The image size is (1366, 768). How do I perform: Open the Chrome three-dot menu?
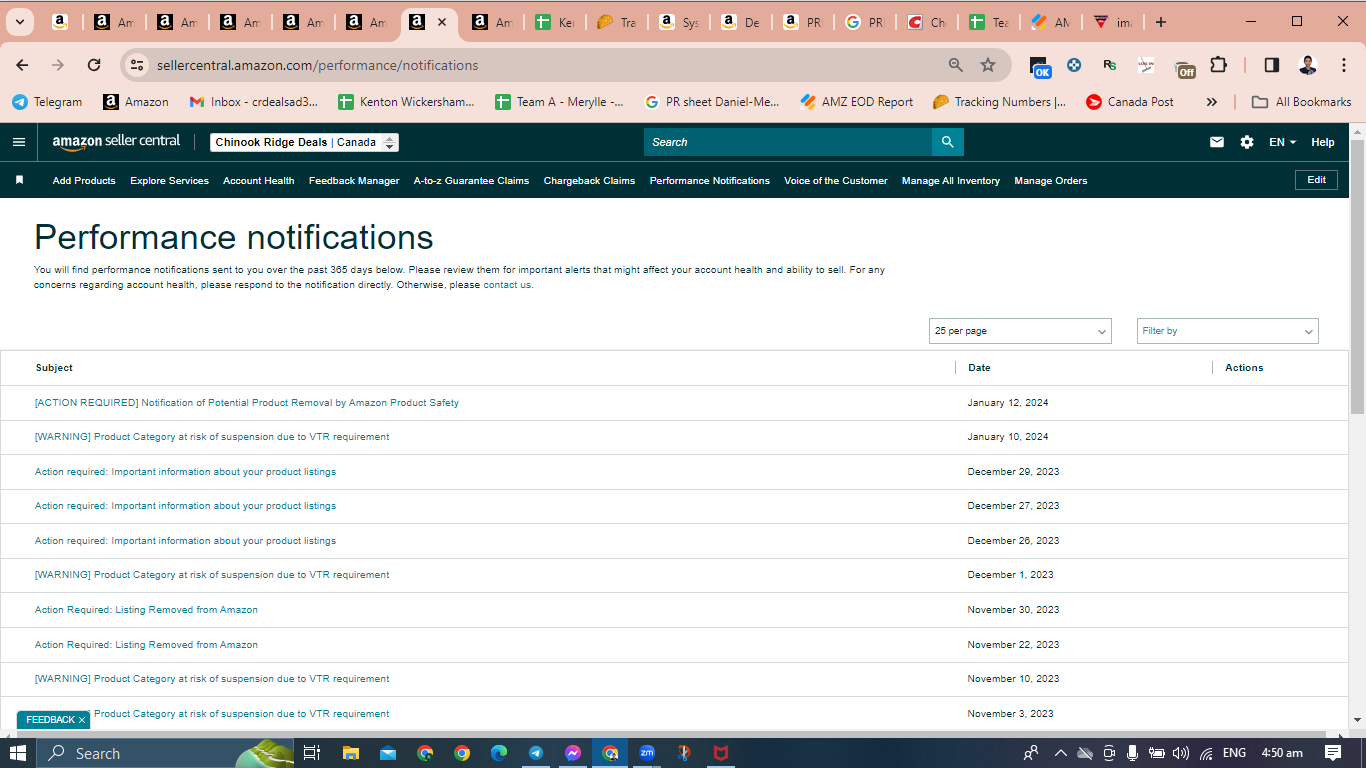click(x=1344, y=65)
